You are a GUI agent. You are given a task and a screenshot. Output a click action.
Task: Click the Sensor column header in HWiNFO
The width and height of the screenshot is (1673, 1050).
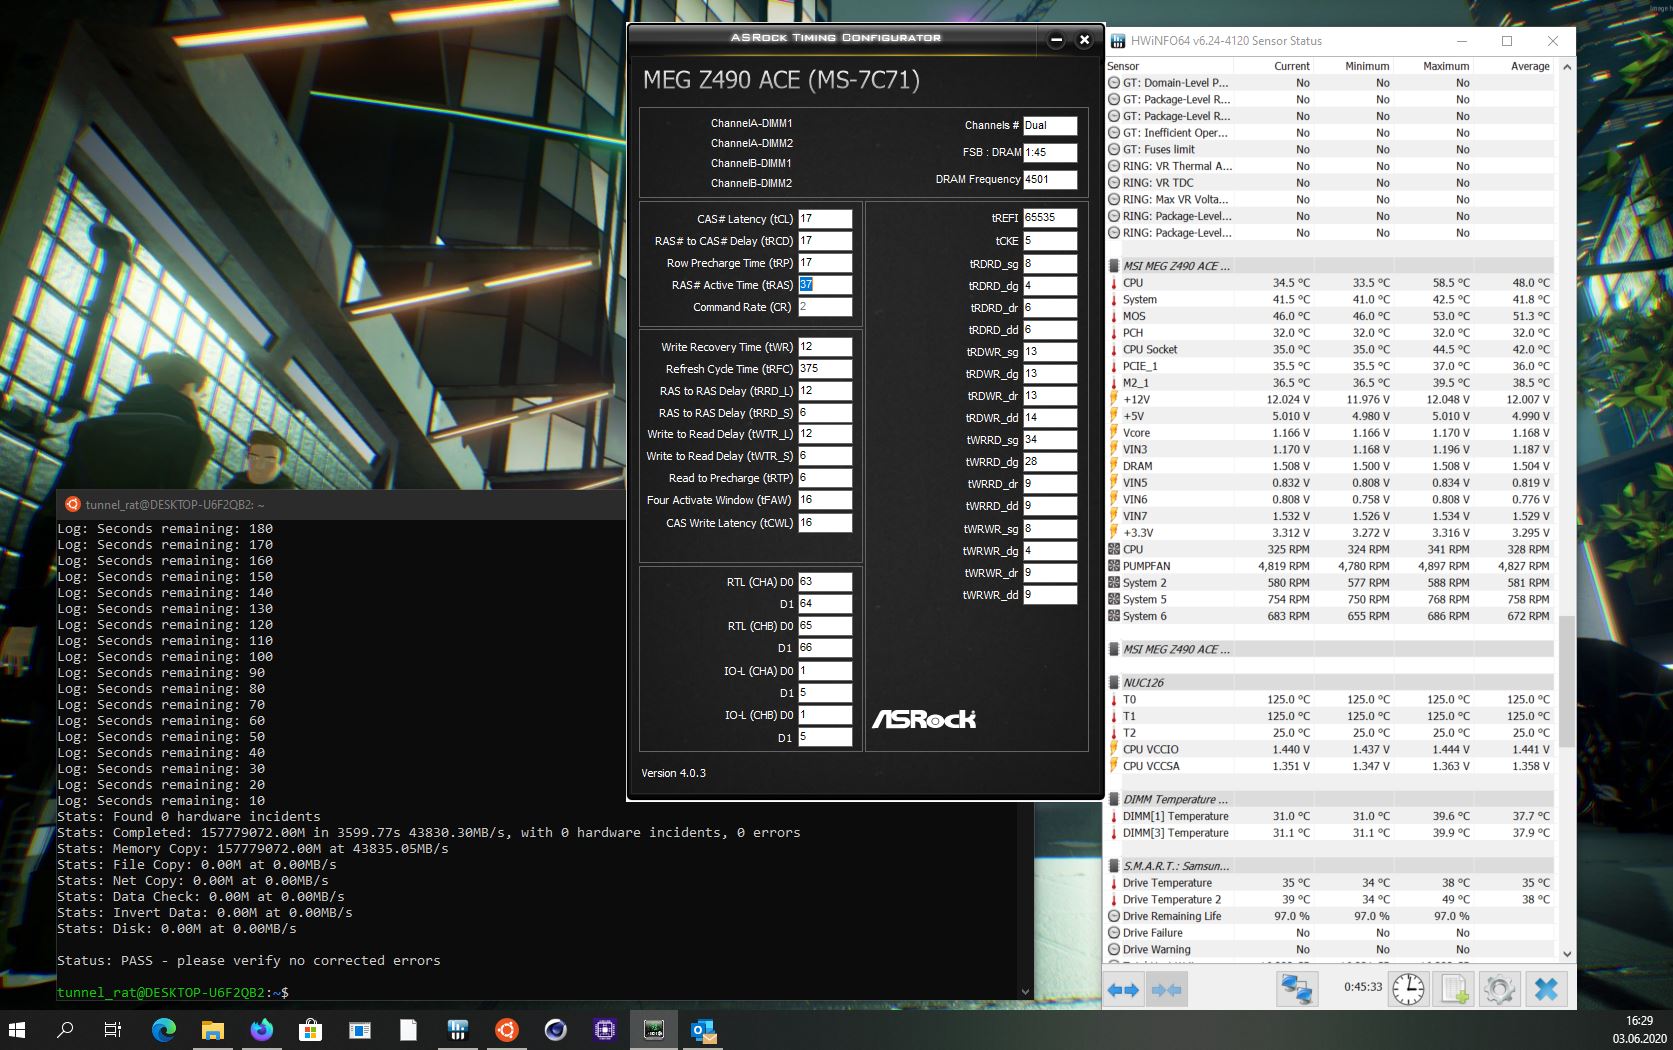pos(1170,66)
